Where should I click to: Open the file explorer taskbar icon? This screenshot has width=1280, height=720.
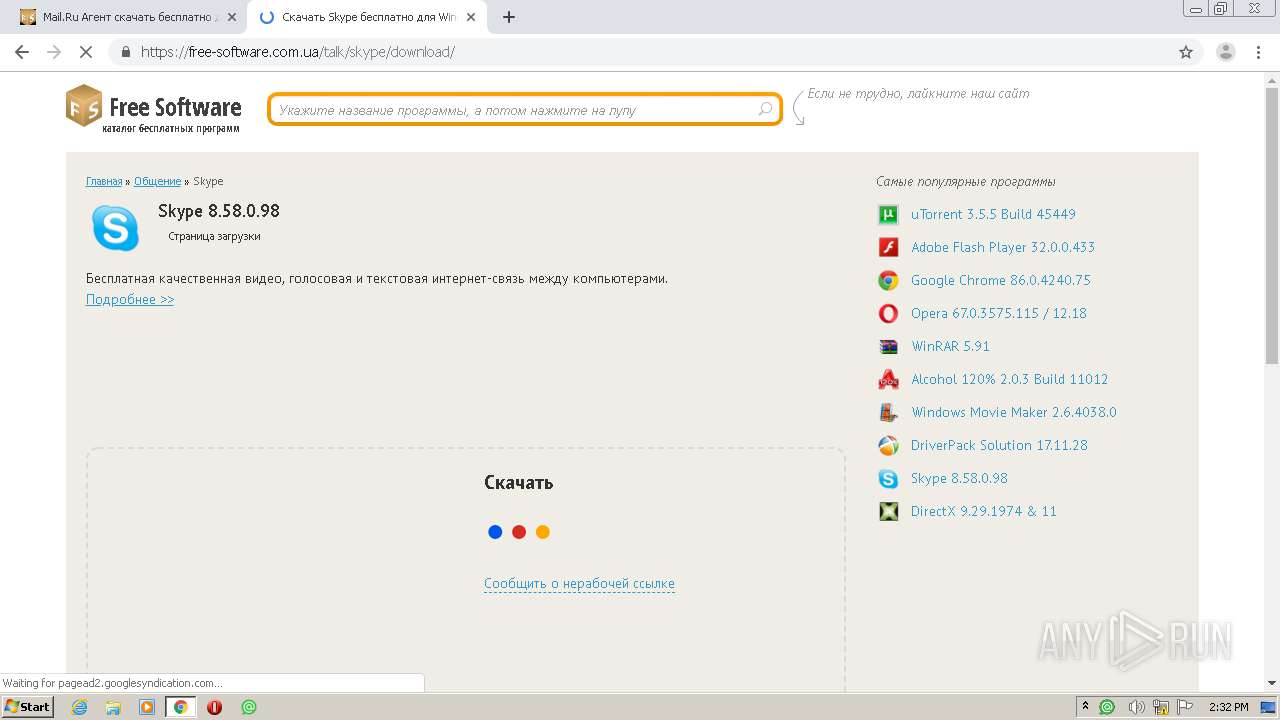113,707
